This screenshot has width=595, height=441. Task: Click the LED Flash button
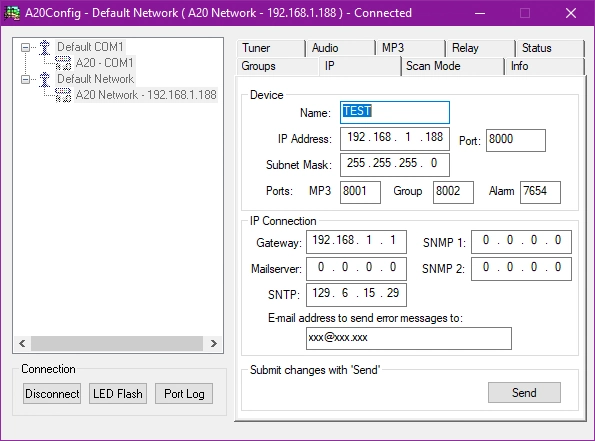click(118, 394)
